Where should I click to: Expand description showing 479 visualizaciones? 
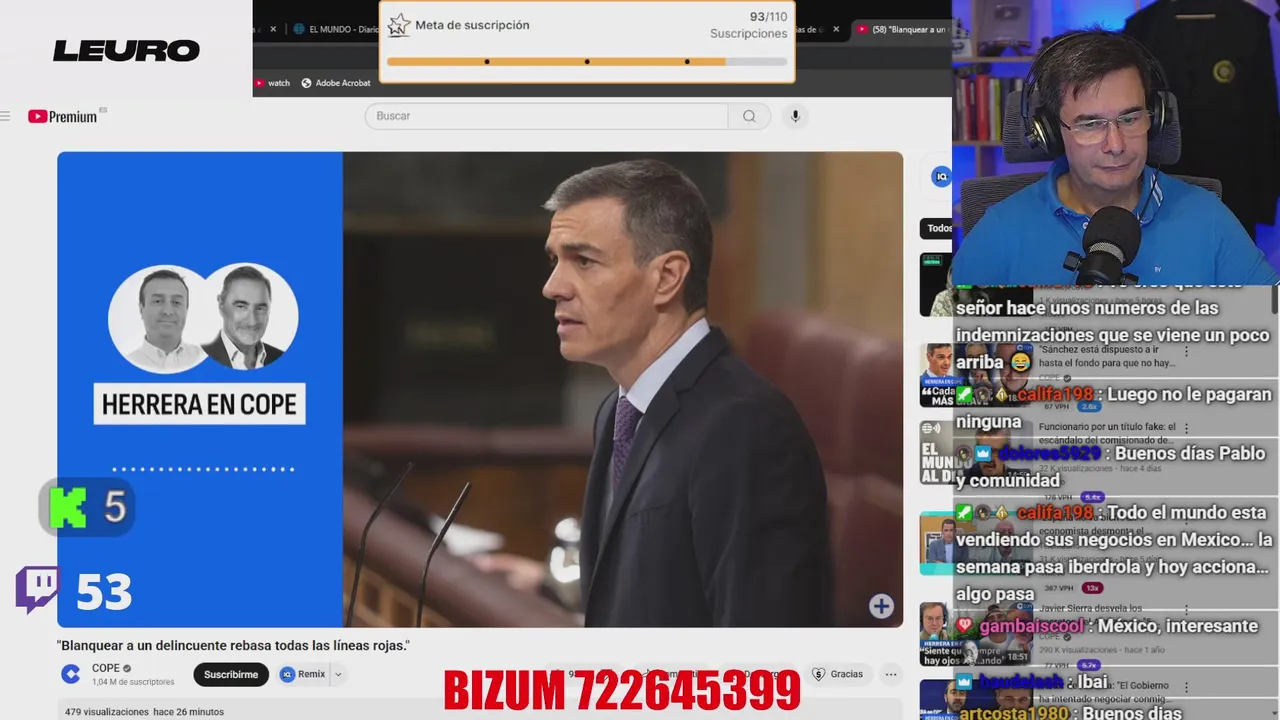tap(144, 712)
